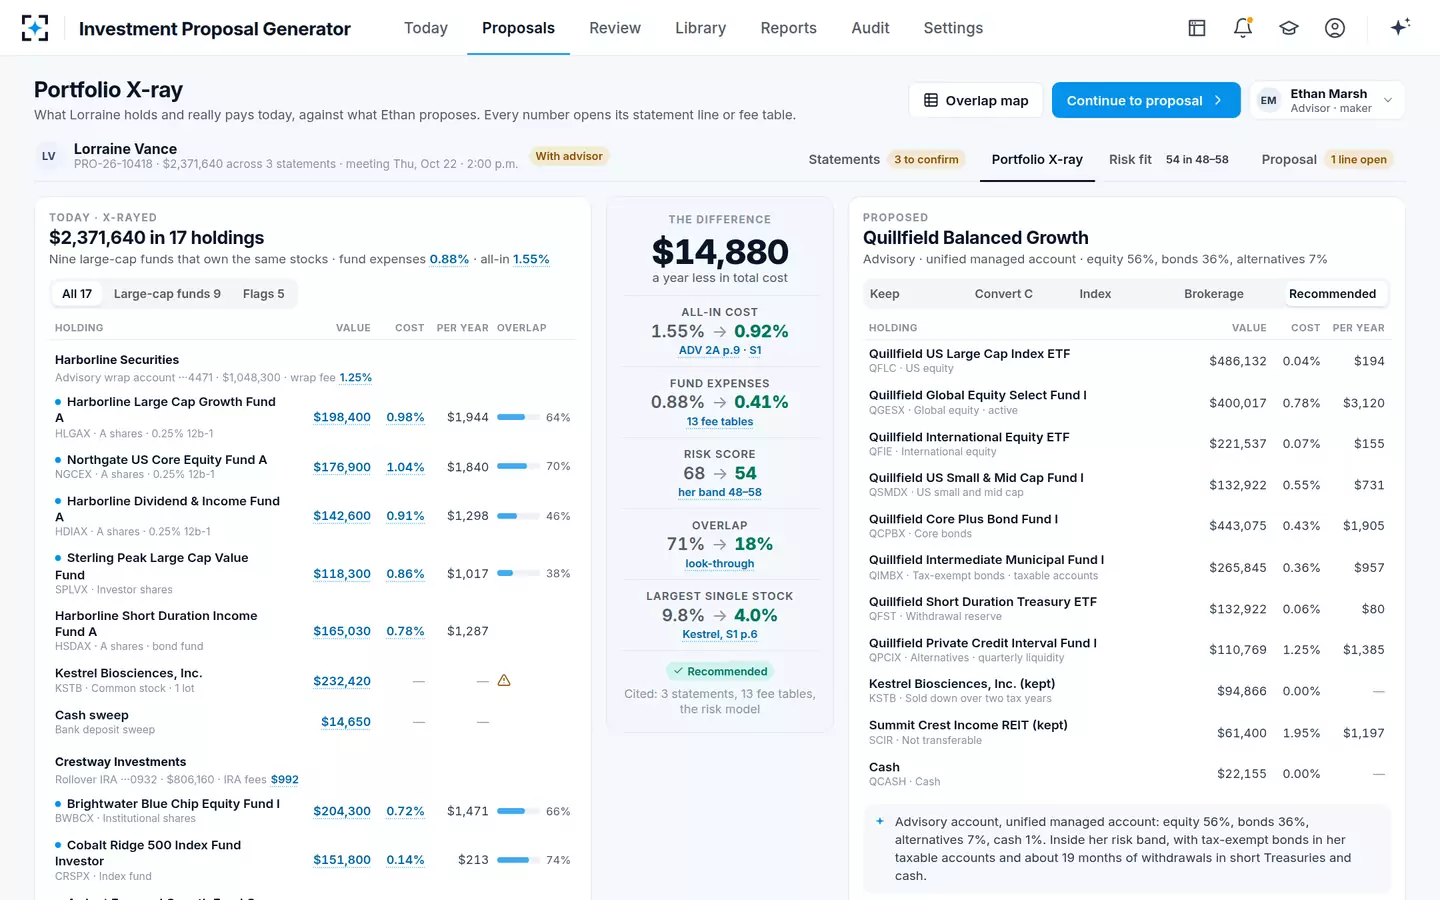Open the 13 fee tables link

(x=720, y=421)
